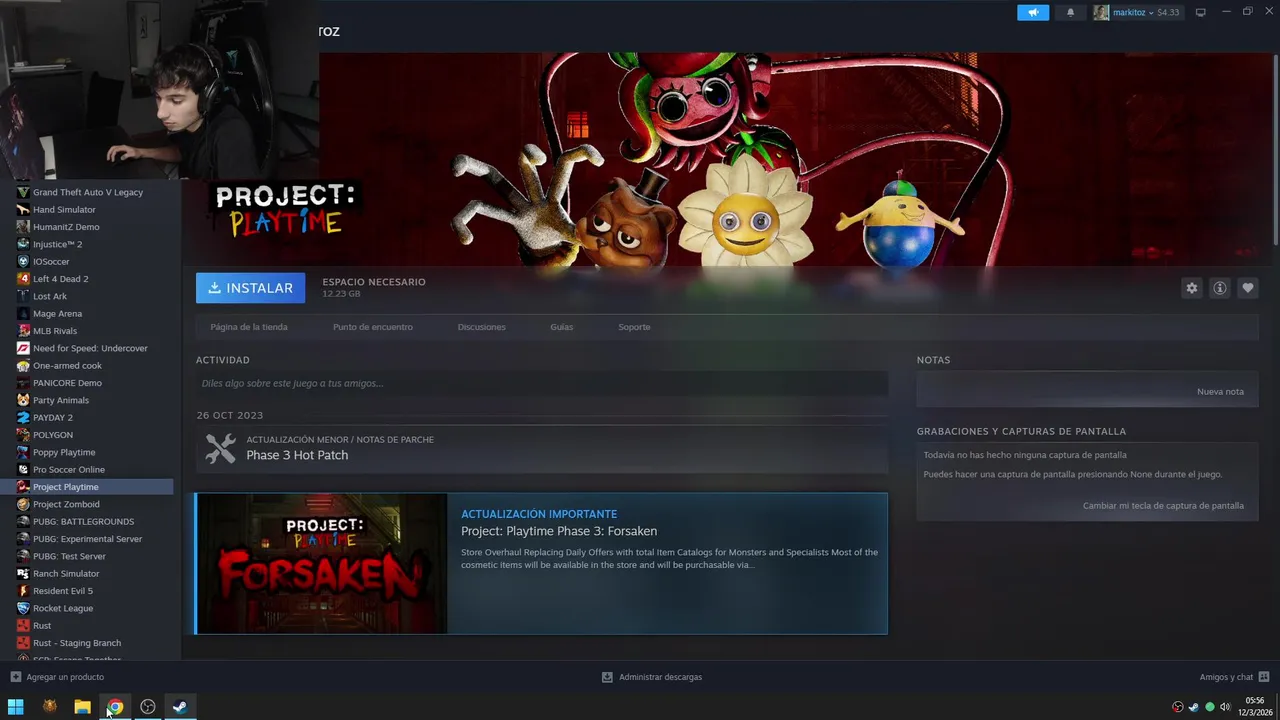Click Nueva nota in the Notas panel

coord(1220,391)
